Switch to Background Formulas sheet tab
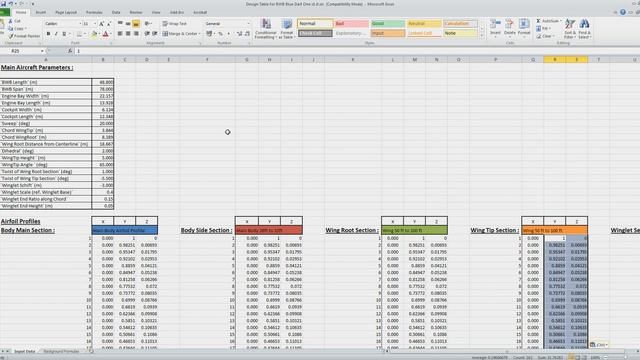 click(x=61, y=351)
